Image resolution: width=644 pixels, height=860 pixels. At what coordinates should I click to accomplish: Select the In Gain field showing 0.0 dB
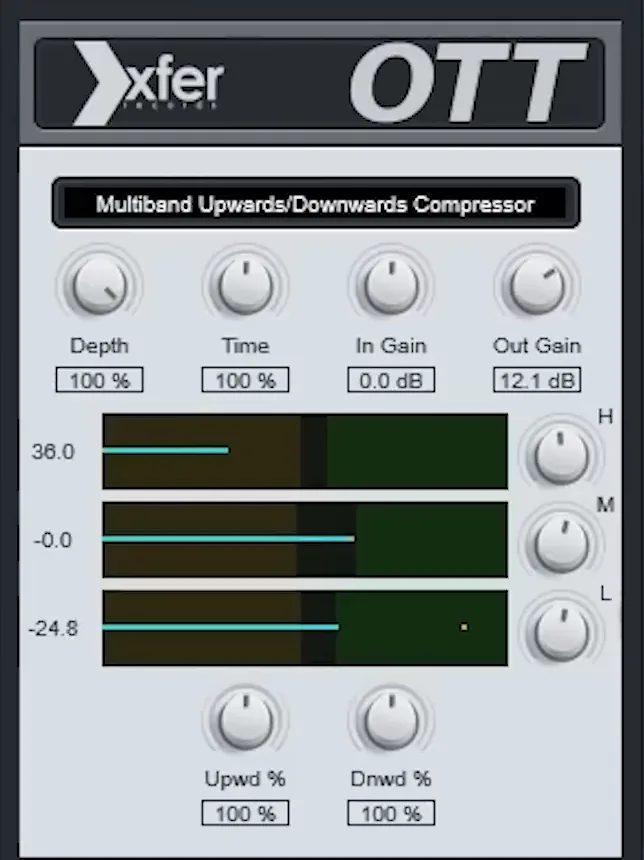tap(391, 380)
